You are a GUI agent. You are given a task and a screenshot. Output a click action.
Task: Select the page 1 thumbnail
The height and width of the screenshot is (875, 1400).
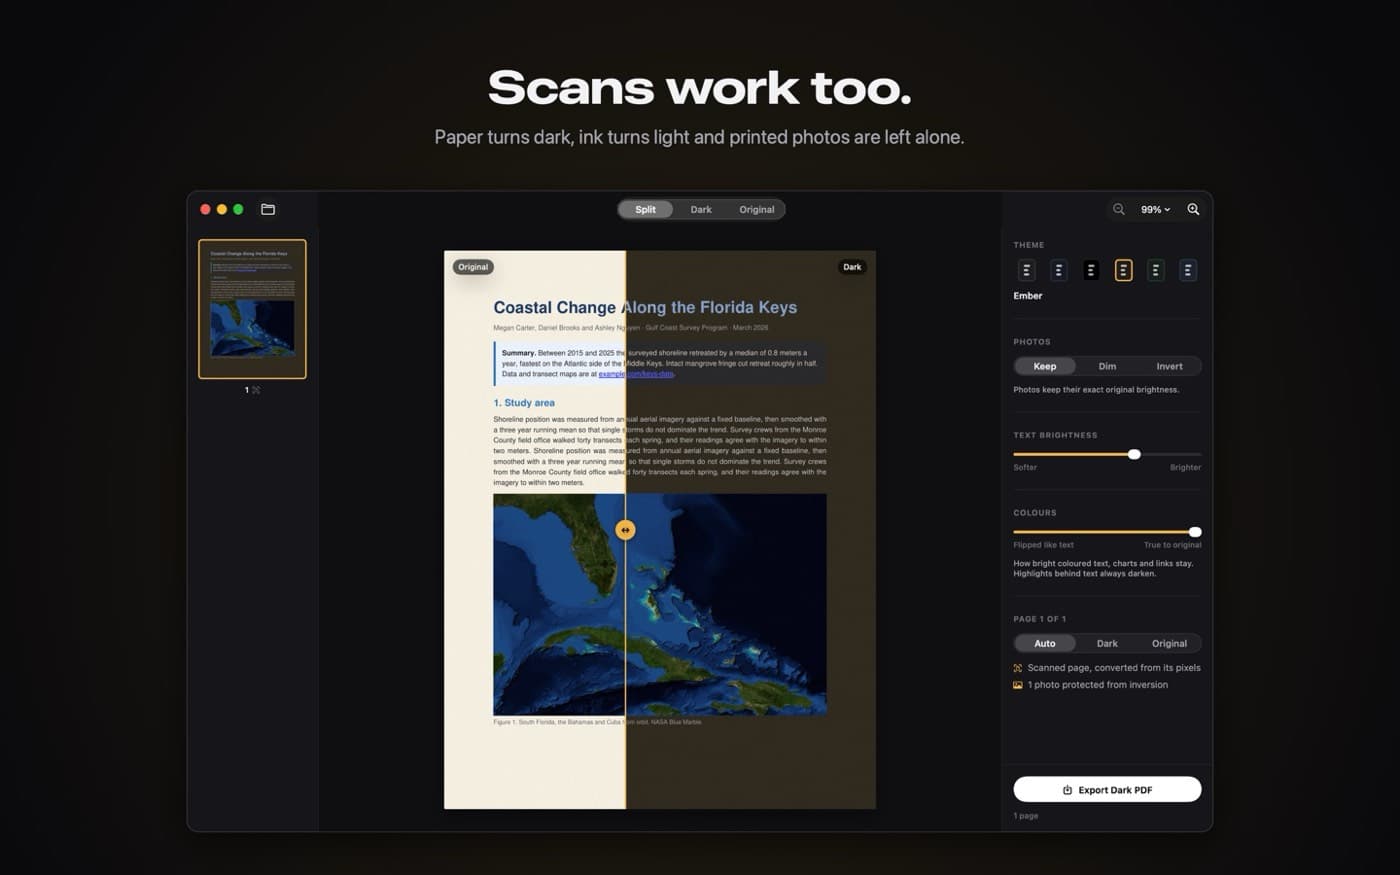[x=252, y=309]
